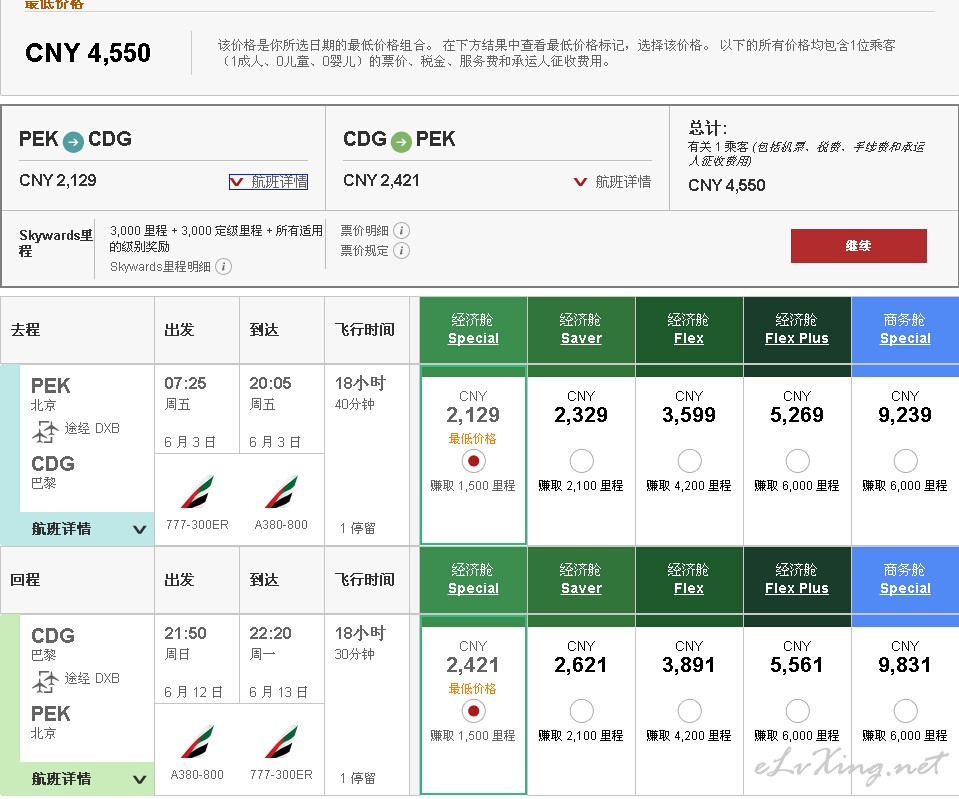Click the Skywards里程明细 link
The width and height of the screenshot is (959, 799).
click(160, 267)
